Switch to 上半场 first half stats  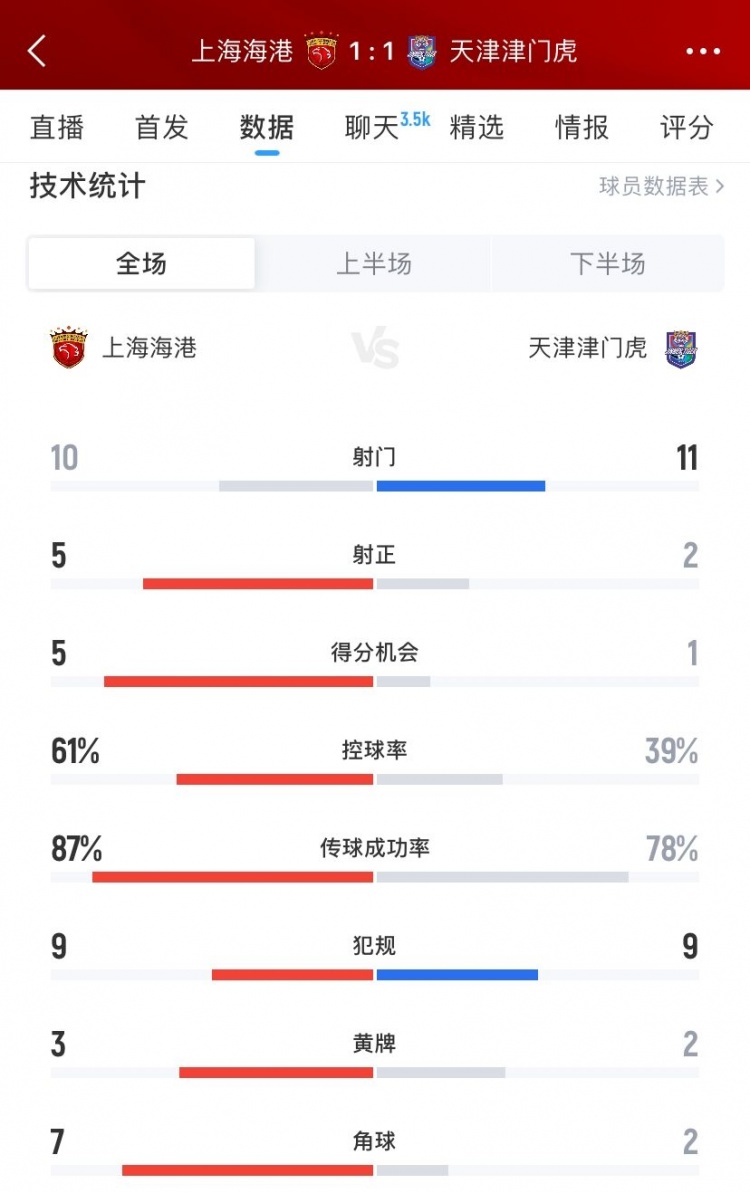point(374,264)
